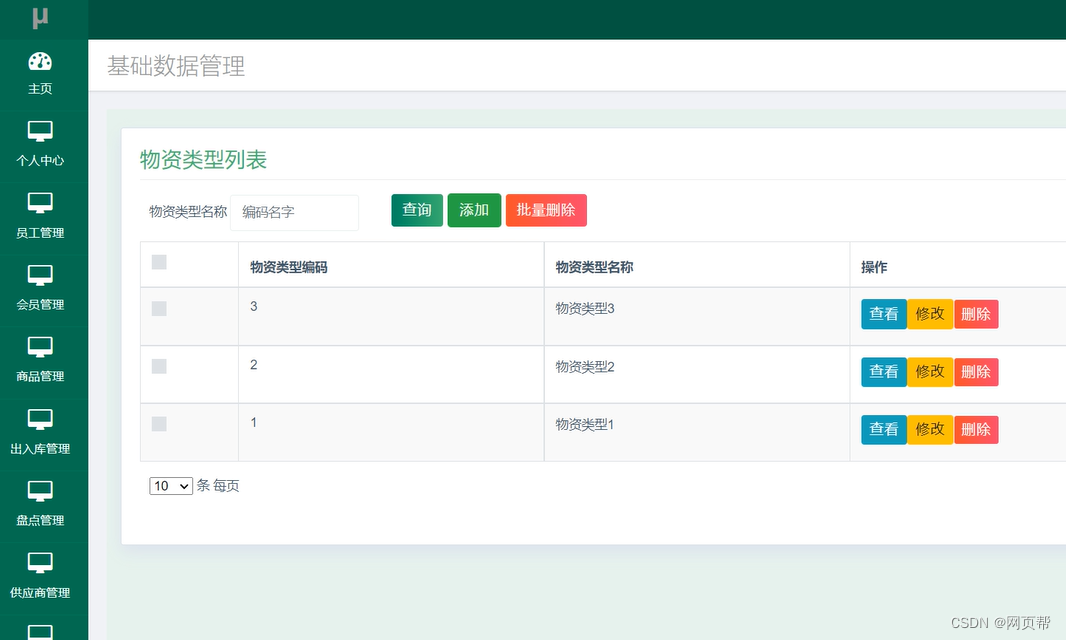The height and width of the screenshot is (640, 1066).
Task: Open 商品管理 monitor icon
Action: [40, 348]
